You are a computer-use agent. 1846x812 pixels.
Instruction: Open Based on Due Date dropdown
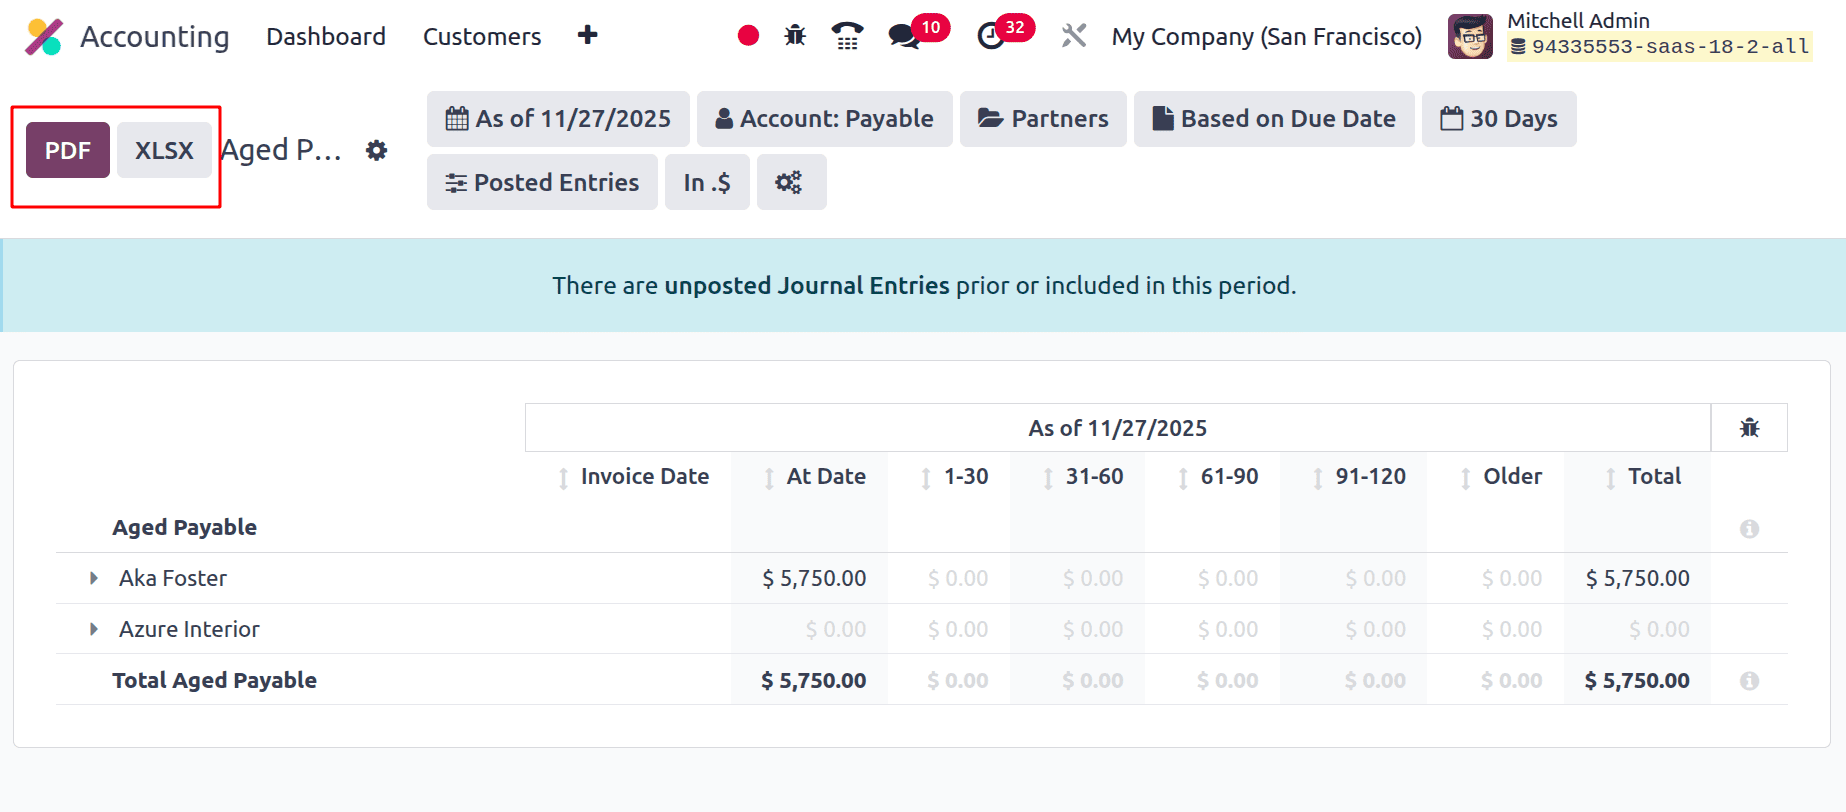coord(1274,119)
